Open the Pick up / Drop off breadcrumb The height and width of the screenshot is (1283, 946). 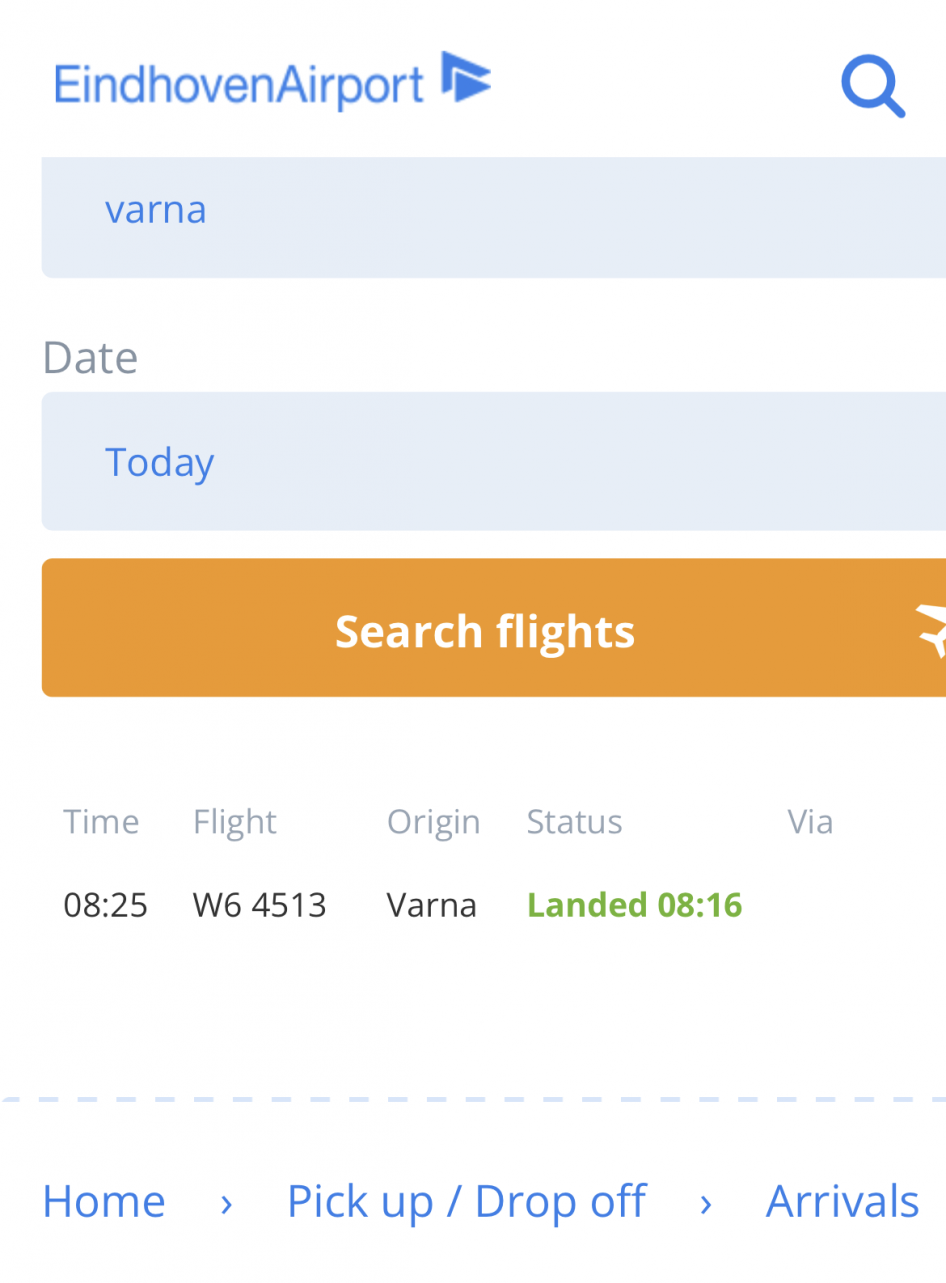tap(466, 1201)
